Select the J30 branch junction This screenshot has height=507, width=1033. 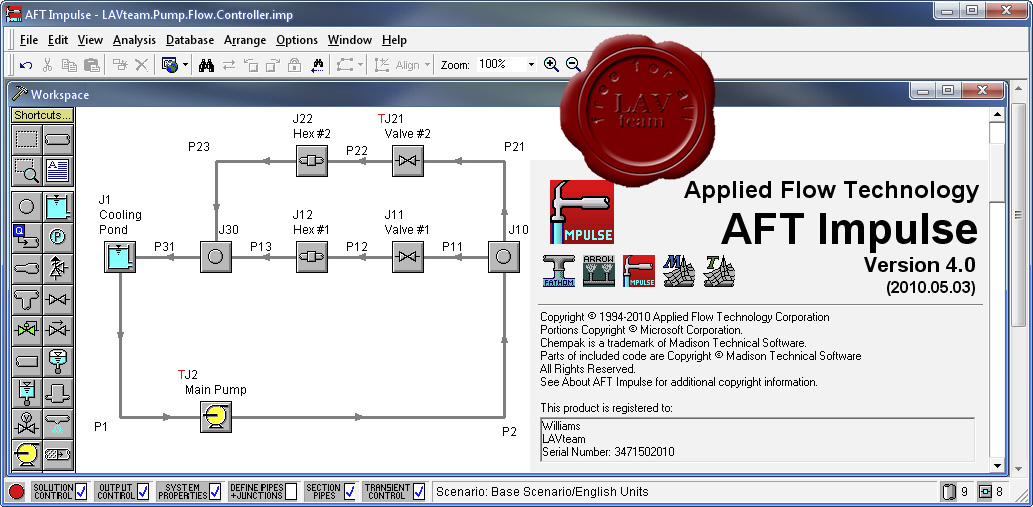point(215,257)
